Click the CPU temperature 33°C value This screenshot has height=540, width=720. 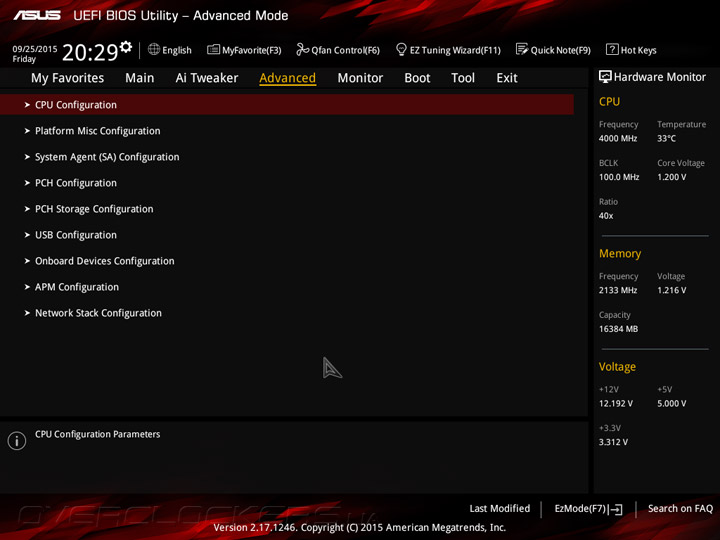point(666,139)
